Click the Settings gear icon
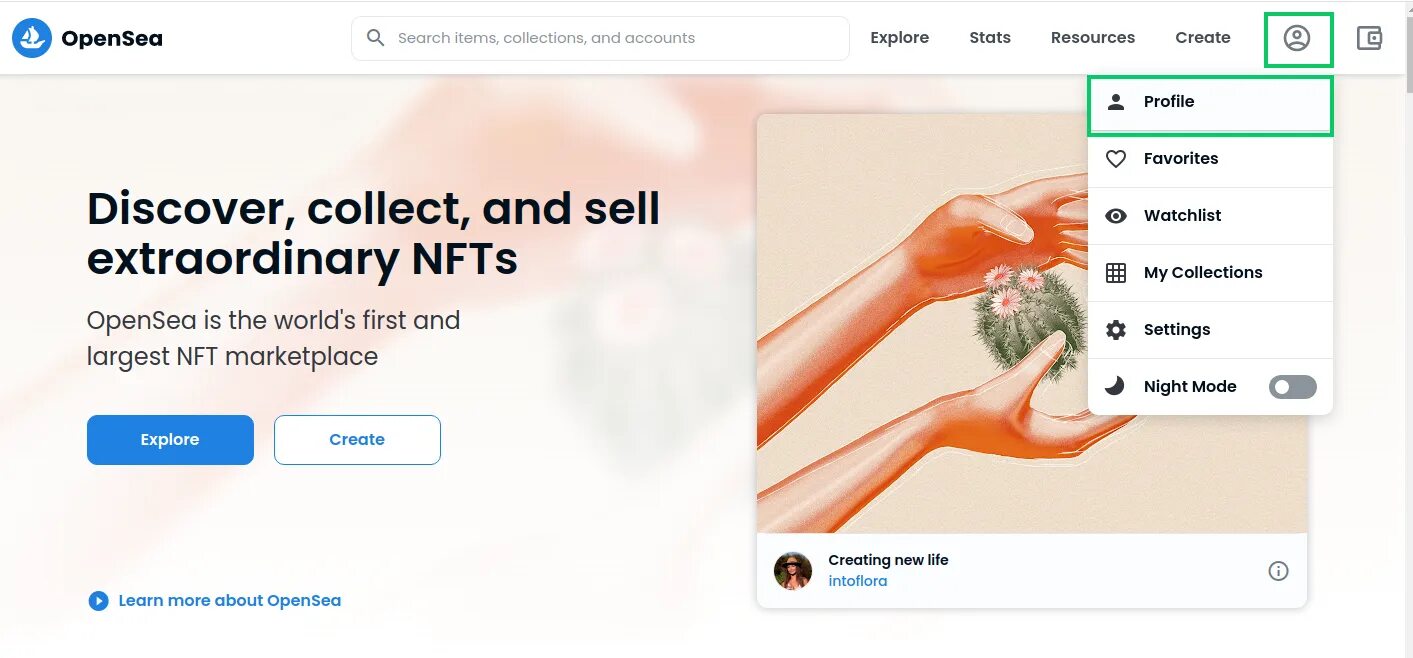 click(1116, 330)
